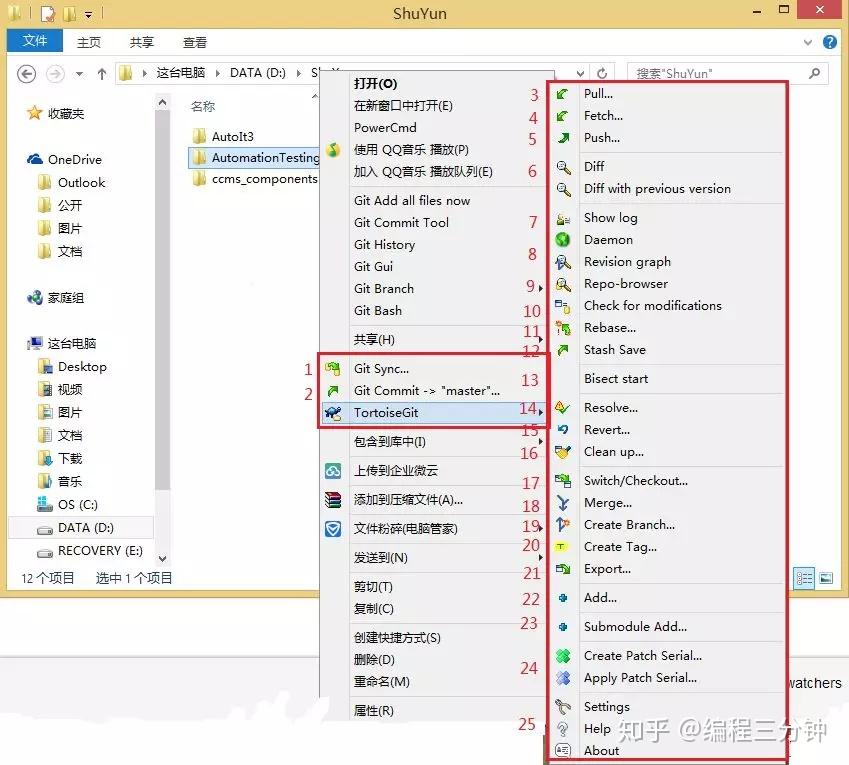Image resolution: width=849 pixels, height=765 pixels.
Task: Select Git History entry
Action: [x=384, y=245]
